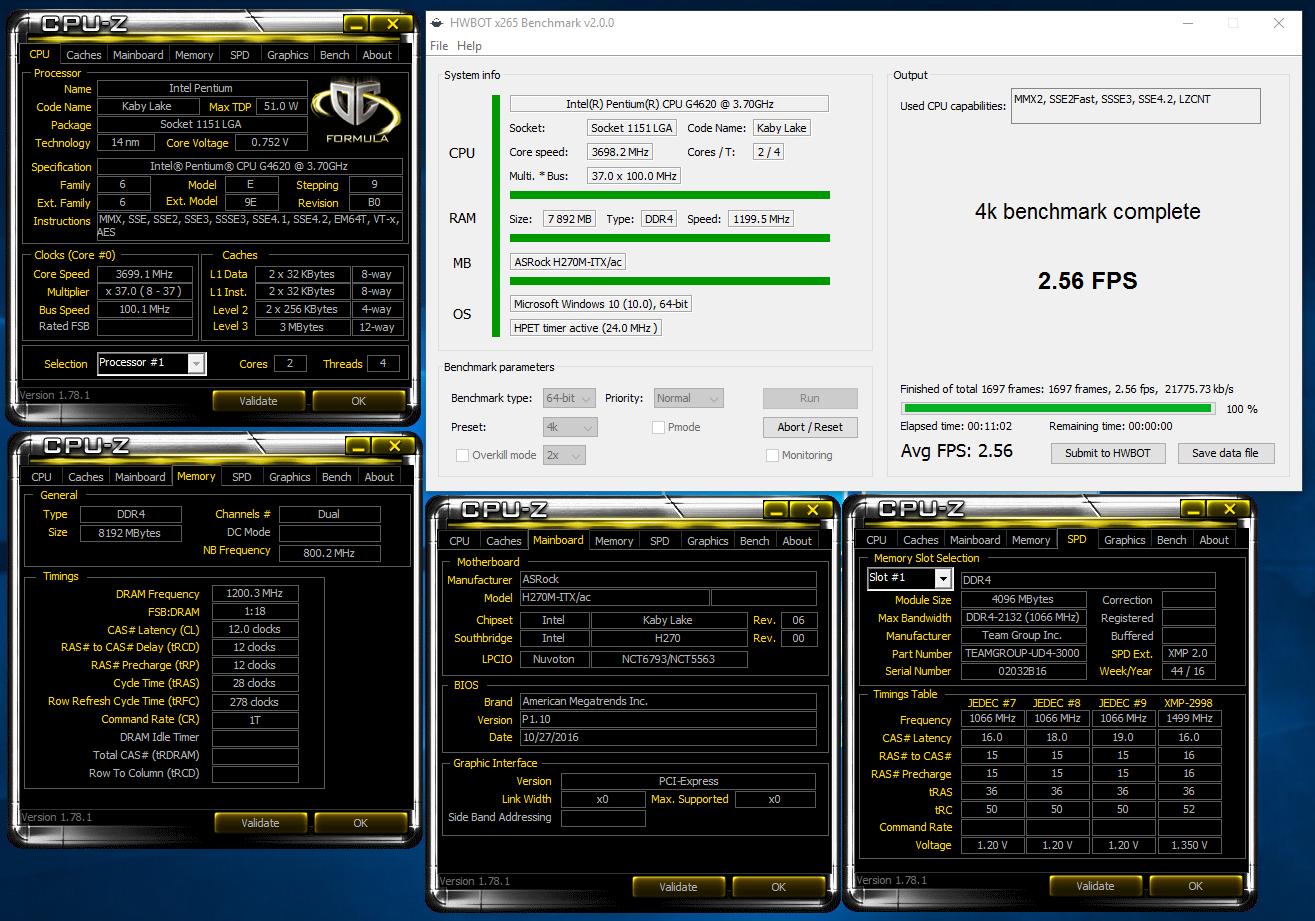Click the disabled Run button

click(x=810, y=398)
